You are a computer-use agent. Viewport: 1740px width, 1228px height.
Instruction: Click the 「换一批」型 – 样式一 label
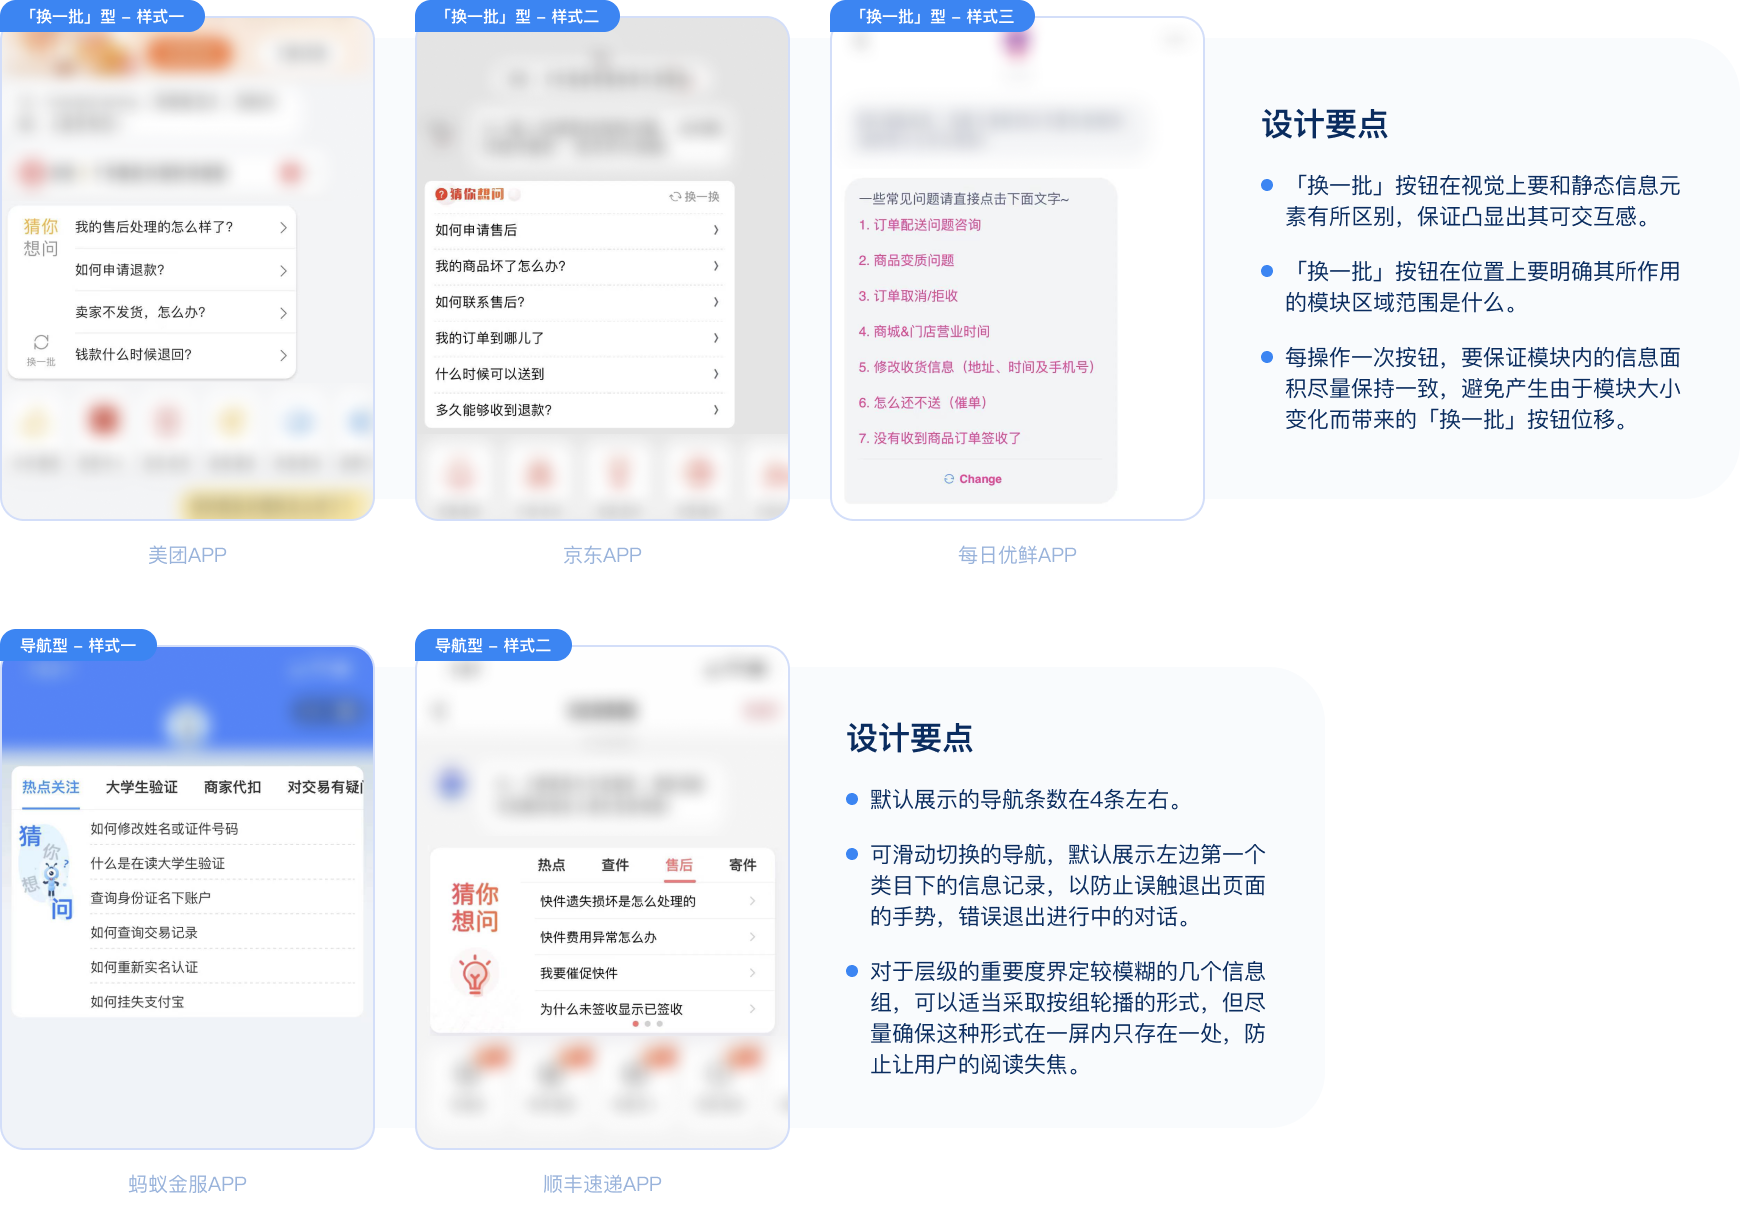[x=104, y=16]
